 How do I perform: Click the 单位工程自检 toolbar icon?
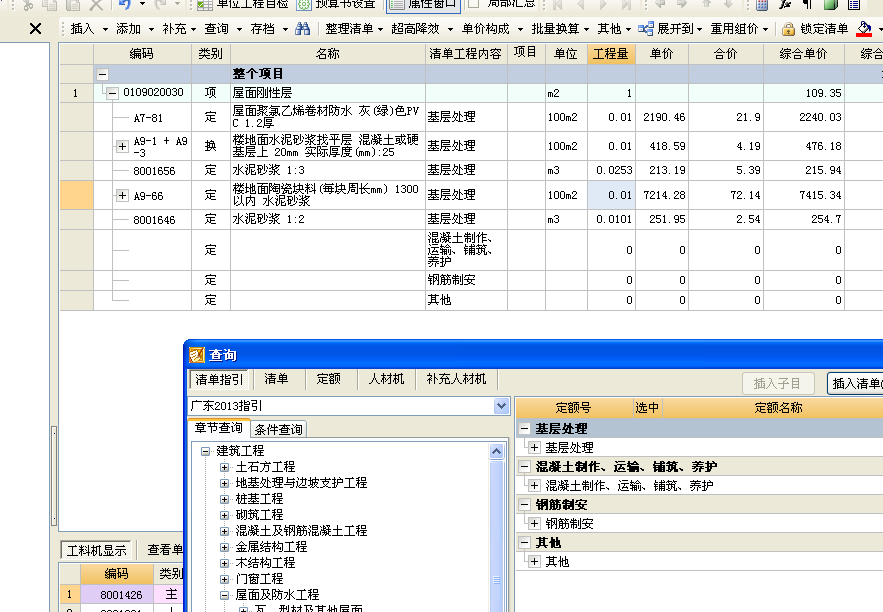[x=205, y=5]
